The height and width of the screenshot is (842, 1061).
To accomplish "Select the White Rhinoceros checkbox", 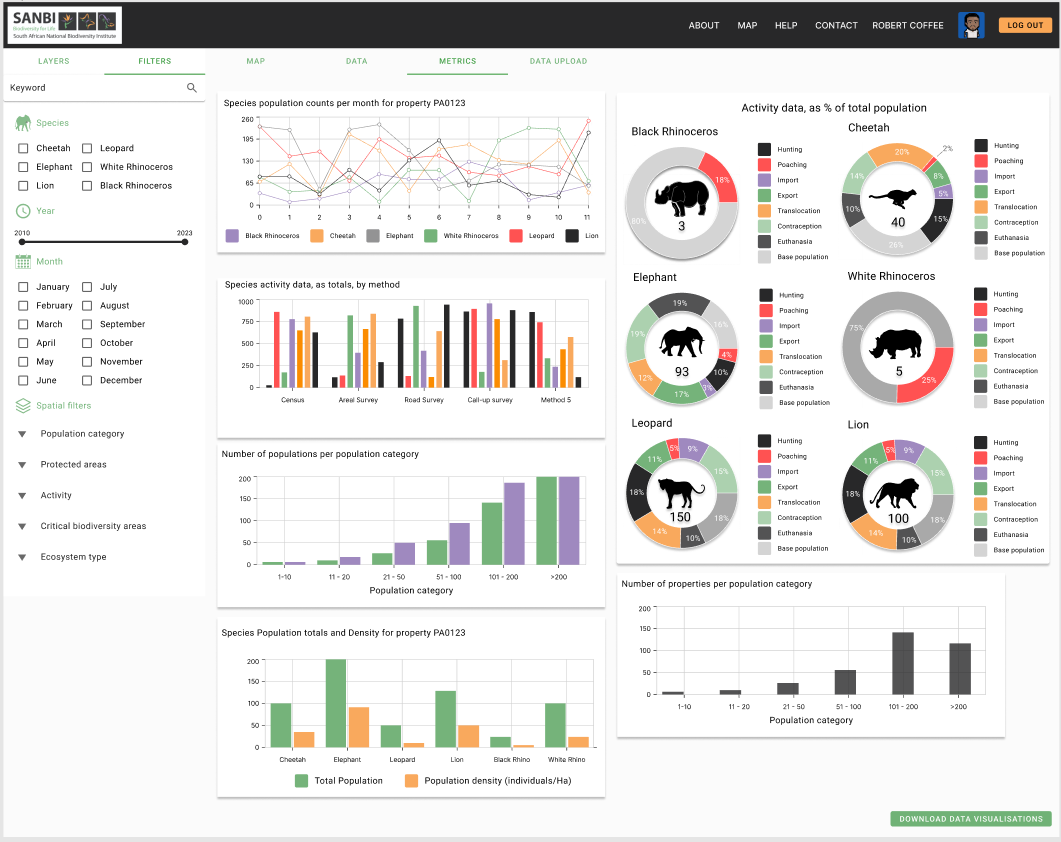I will tap(89, 166).
